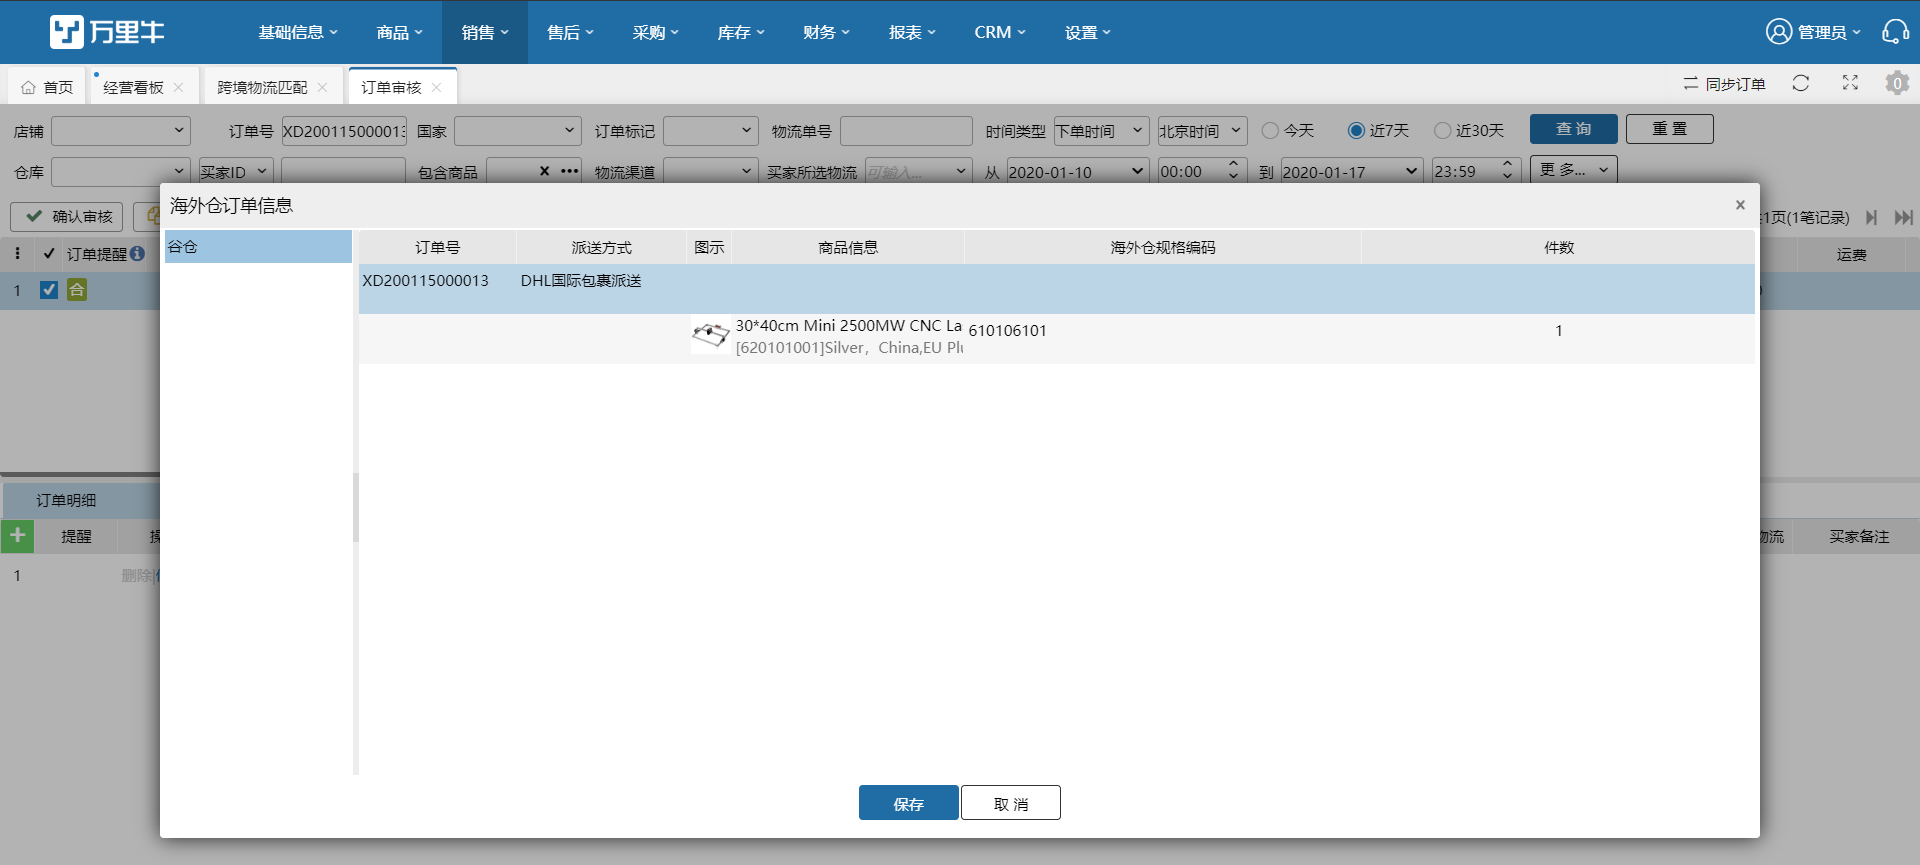The height and width of the screenshot is (865, 1920).
Task: Open the gear settings icon in the tab bar
Action: [x=1897, y=84]
